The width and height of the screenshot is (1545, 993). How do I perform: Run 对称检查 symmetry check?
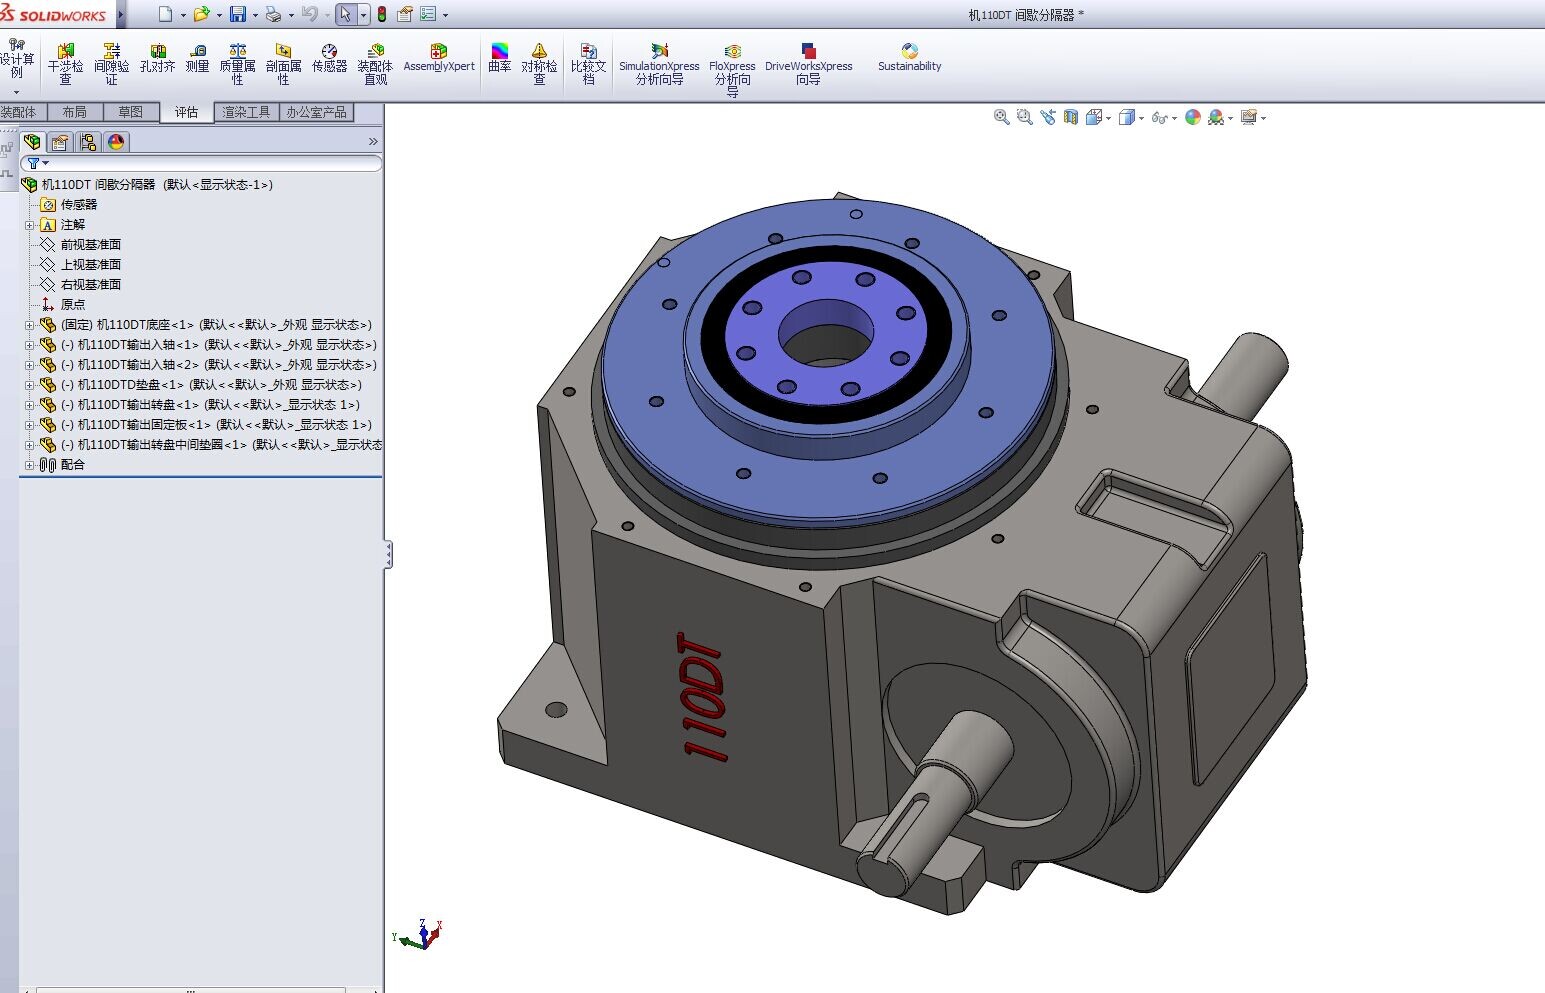(539, 64)
